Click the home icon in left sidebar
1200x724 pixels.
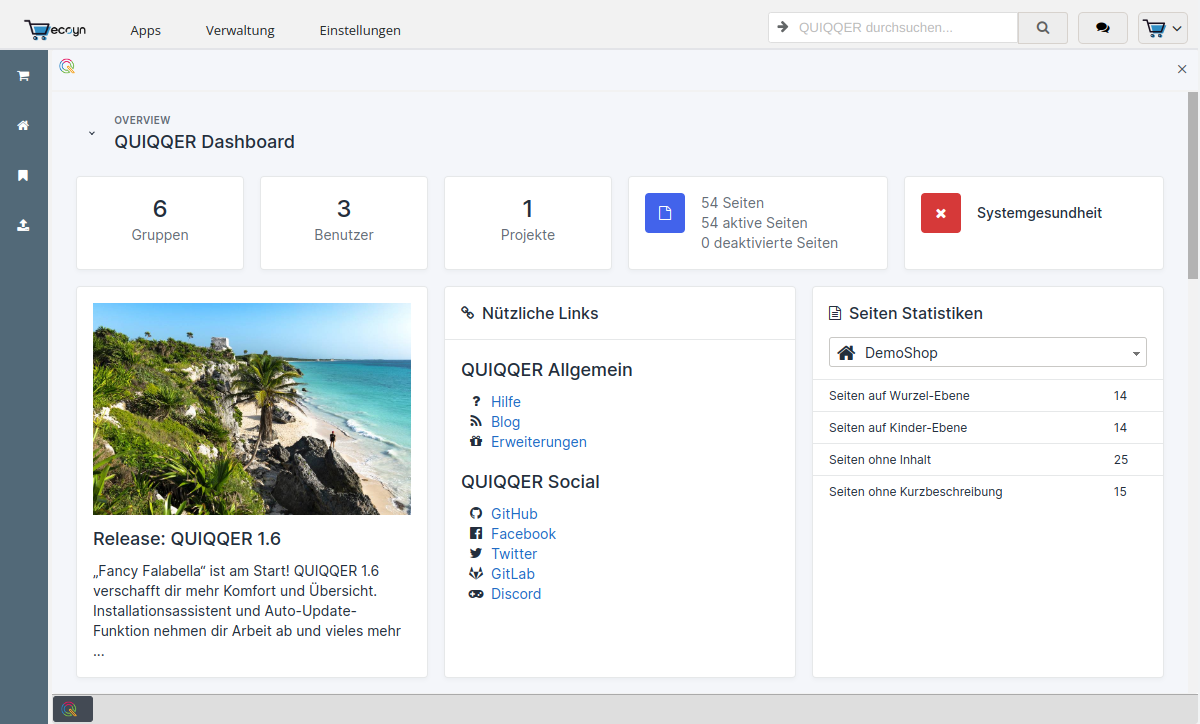23,126
